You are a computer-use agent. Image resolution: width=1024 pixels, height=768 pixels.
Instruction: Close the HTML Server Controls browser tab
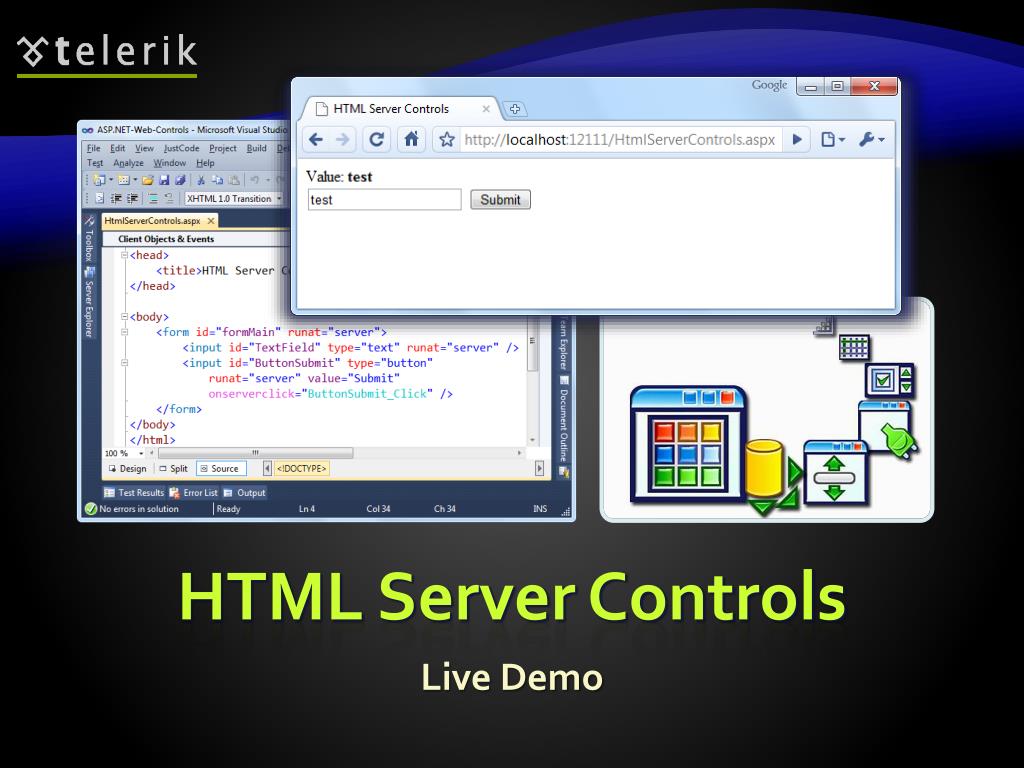(x=486, y=109)
